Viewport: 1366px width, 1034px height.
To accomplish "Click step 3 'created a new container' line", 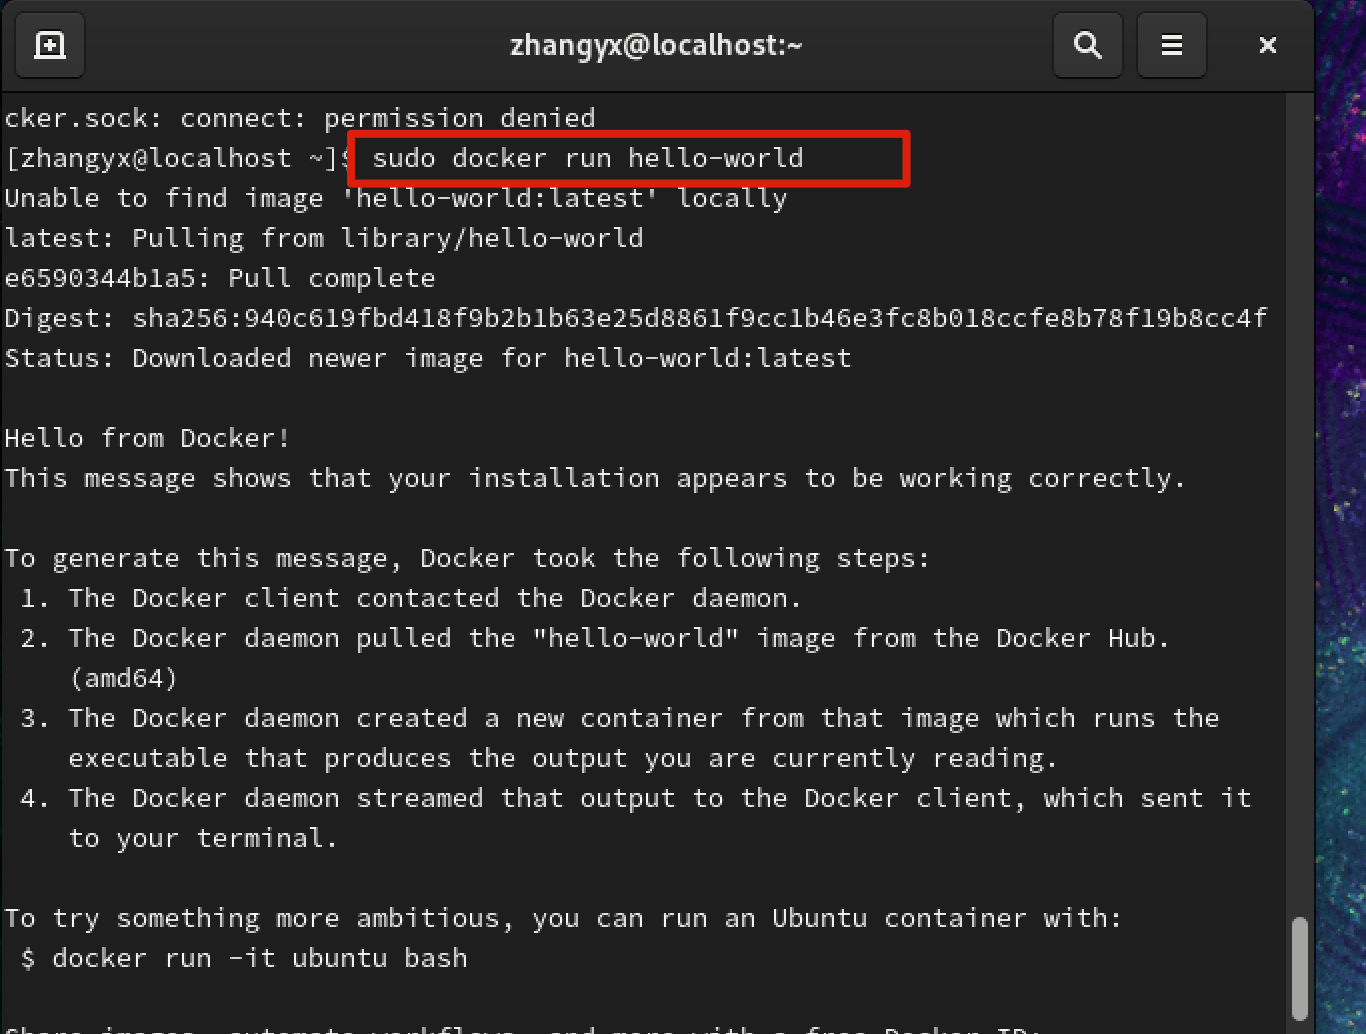I will pos(620,718).
